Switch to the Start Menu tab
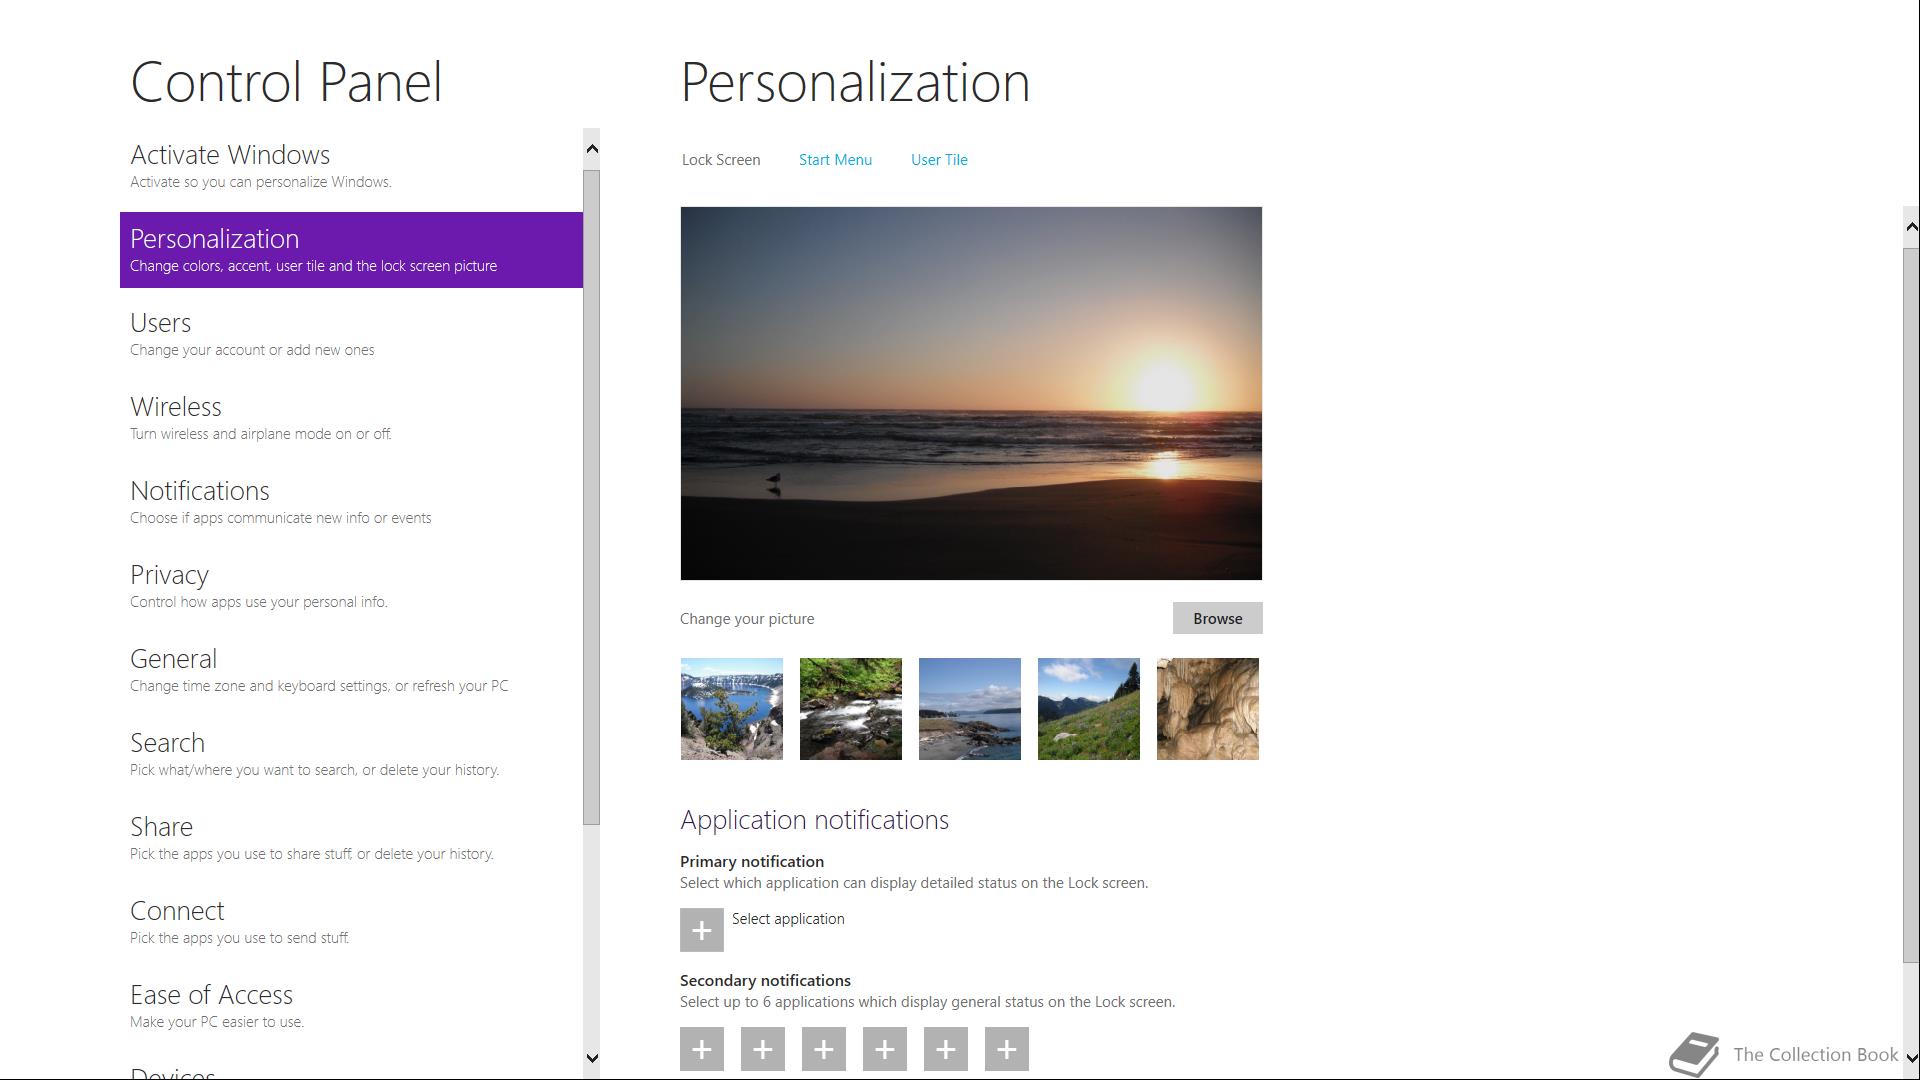 (835, 160)
